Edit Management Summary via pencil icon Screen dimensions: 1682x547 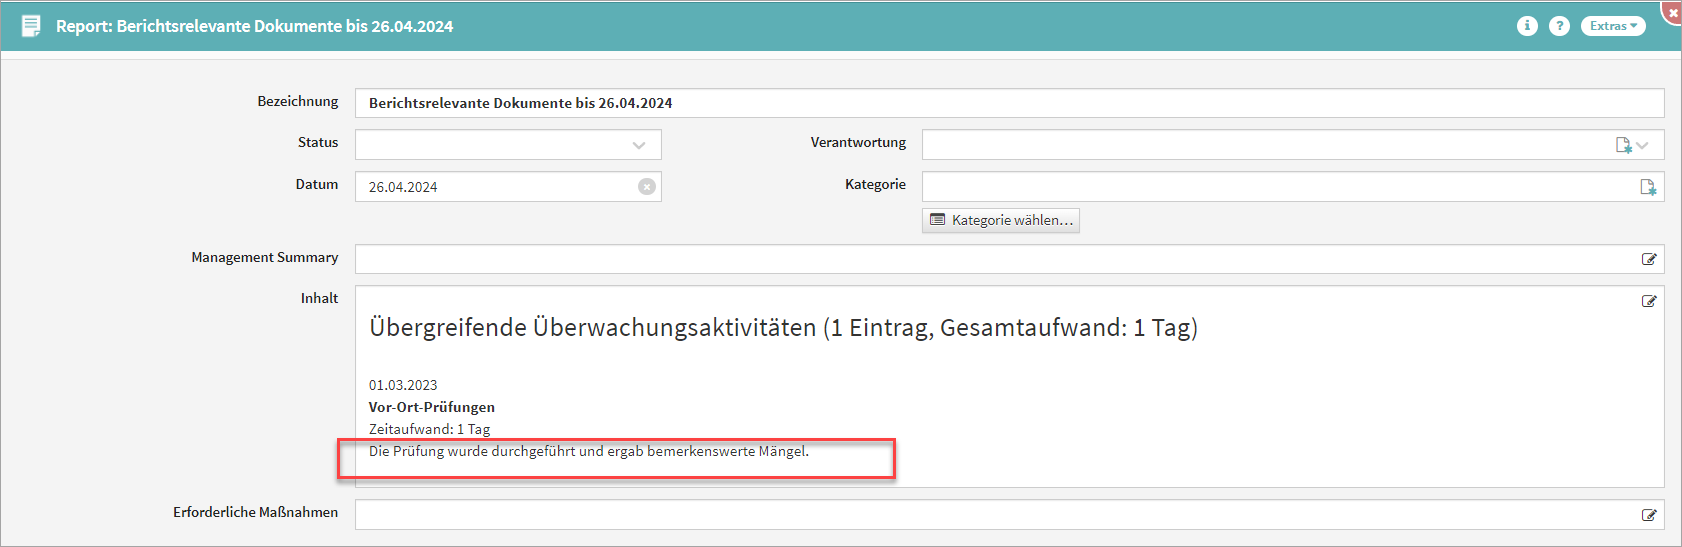pos(1649,259)
